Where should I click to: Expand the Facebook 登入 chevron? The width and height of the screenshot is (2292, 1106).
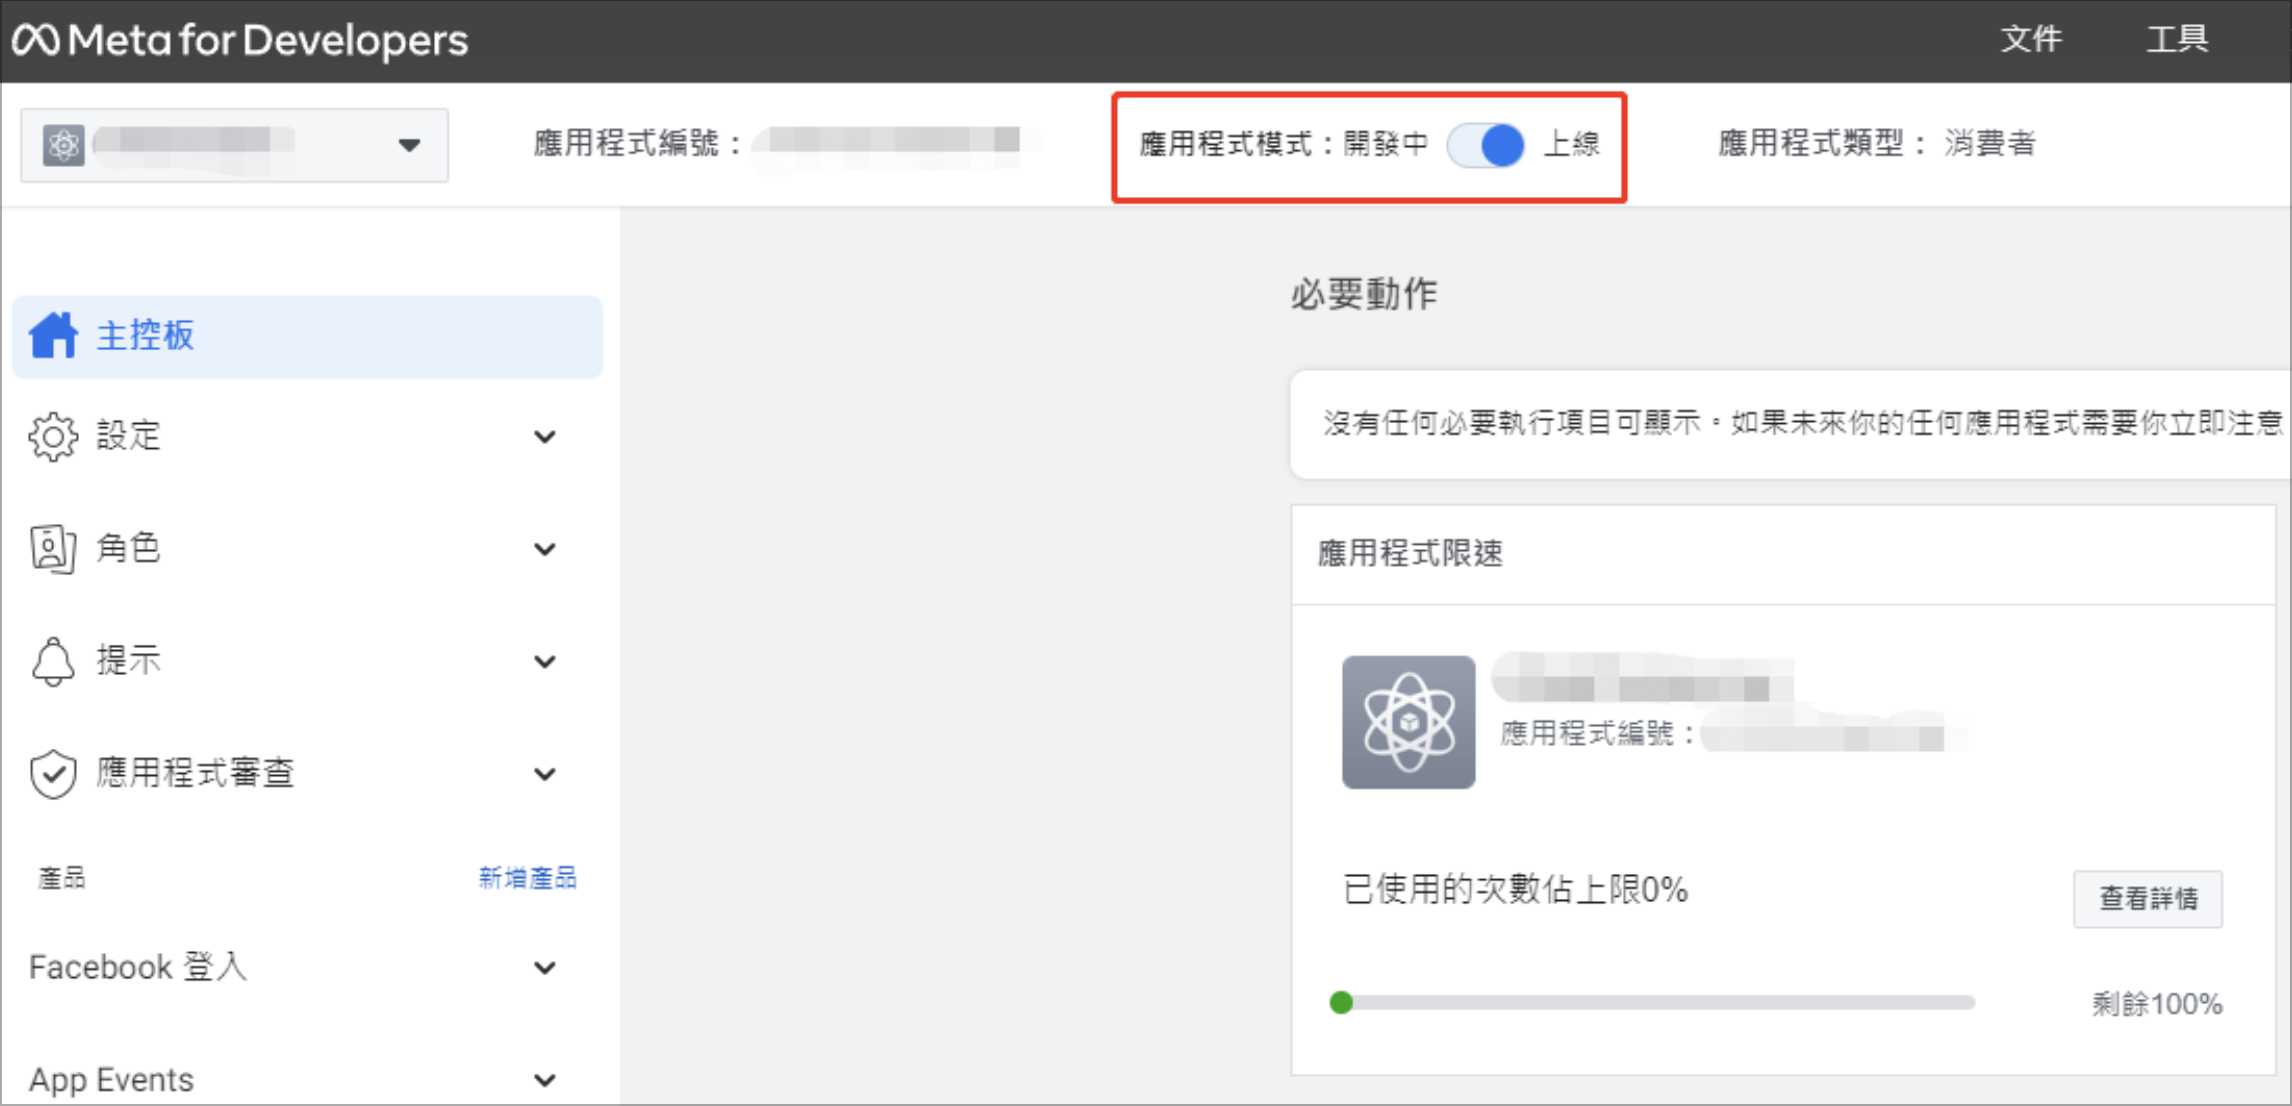point(545,968)
